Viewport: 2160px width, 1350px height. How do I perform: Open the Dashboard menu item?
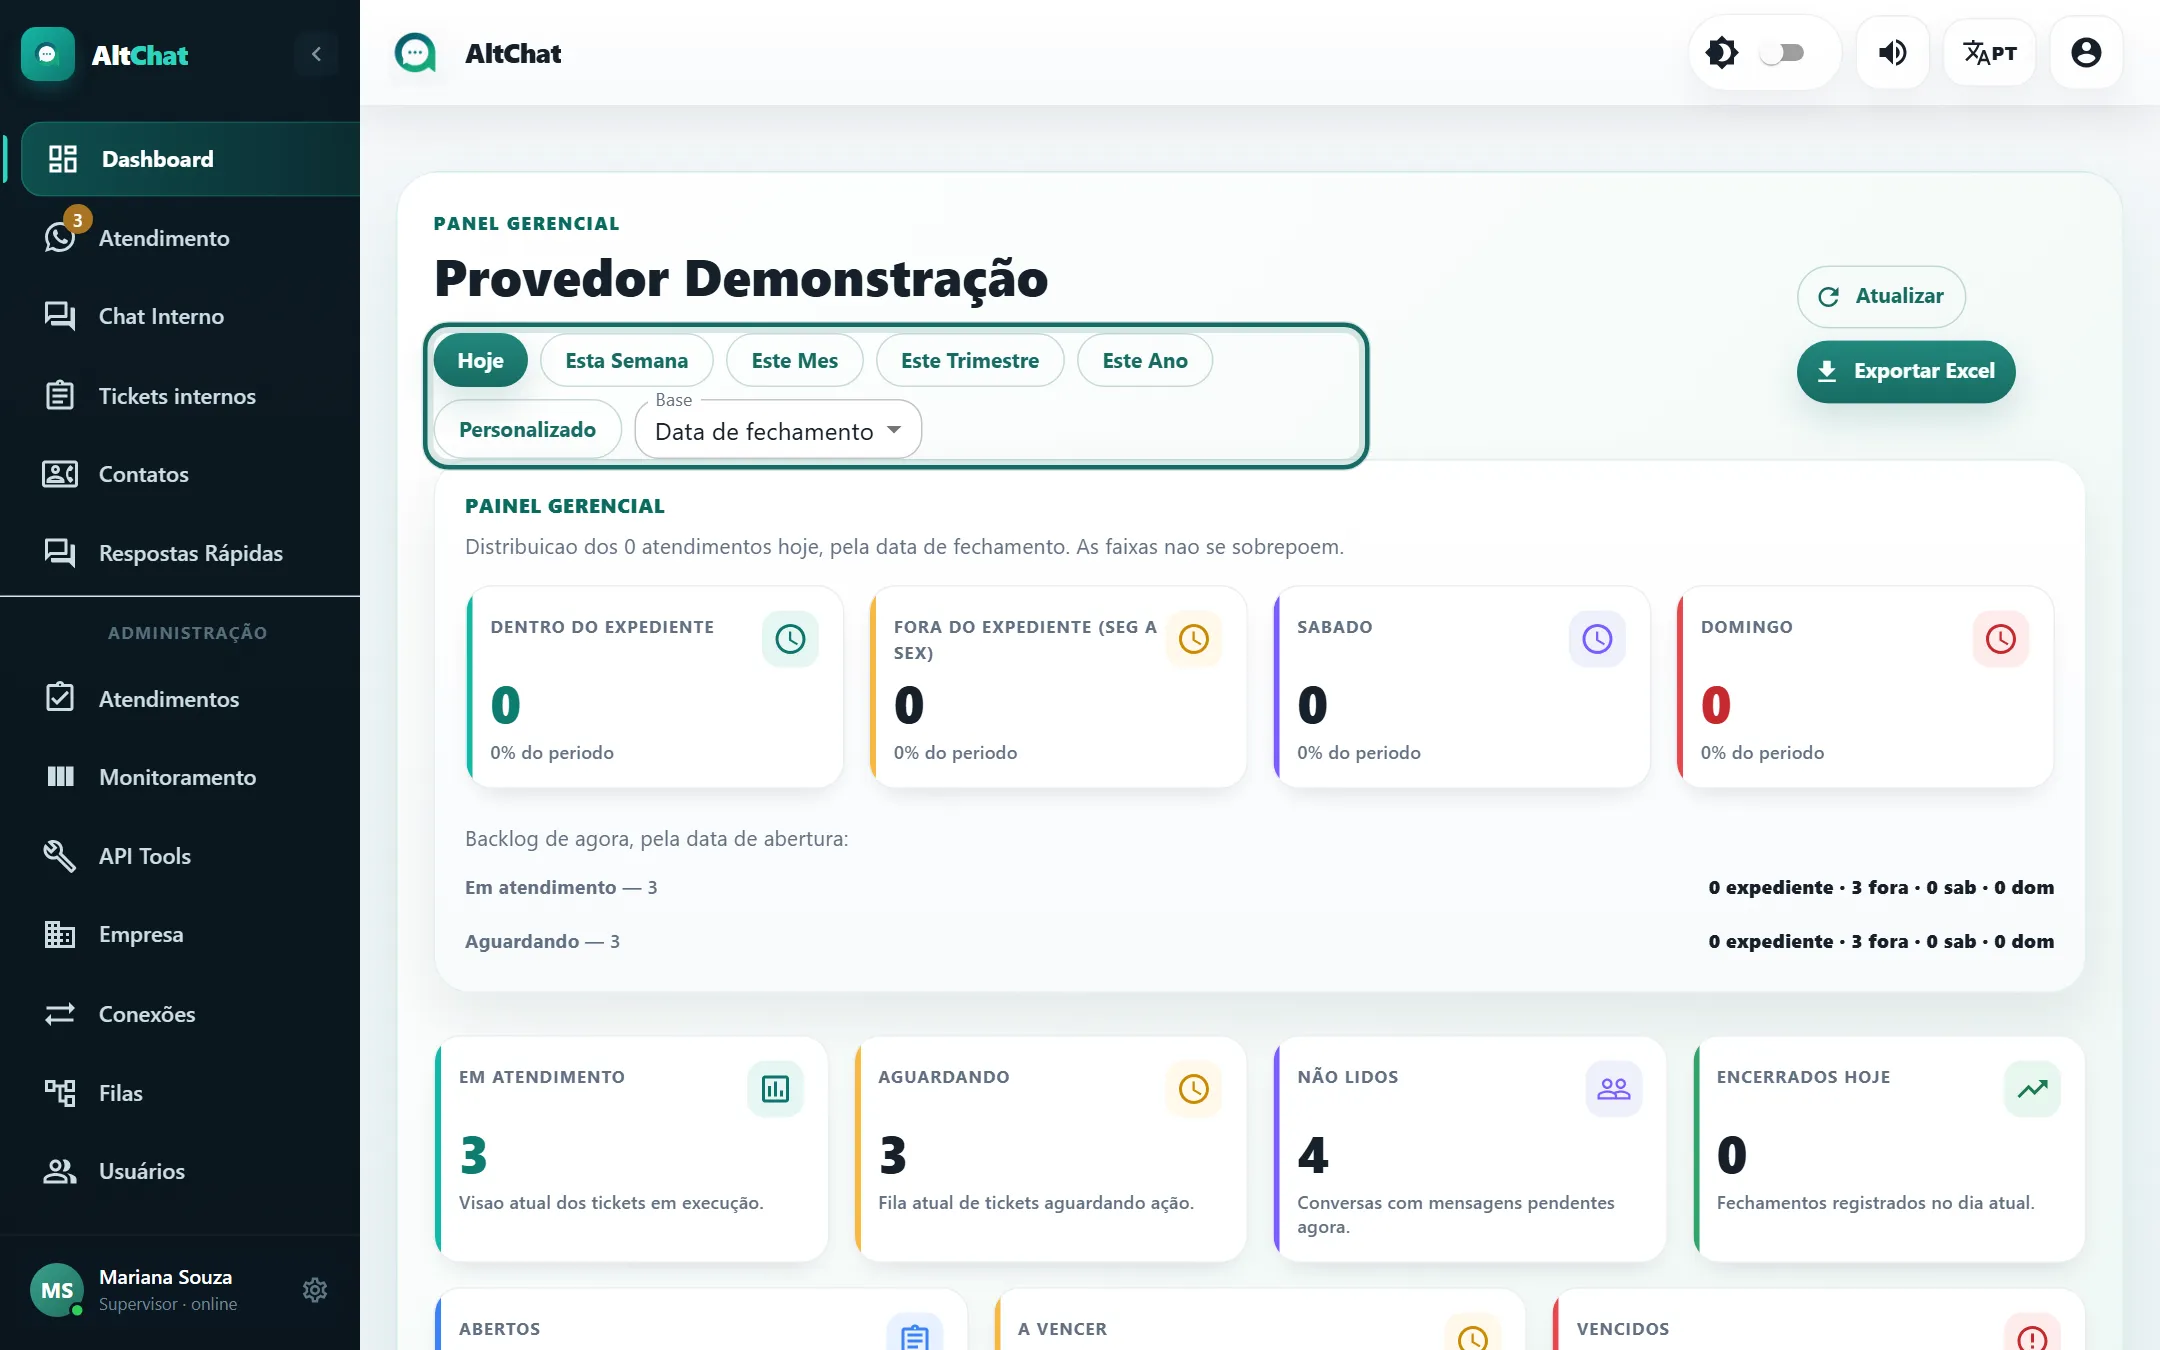(190, 159)
